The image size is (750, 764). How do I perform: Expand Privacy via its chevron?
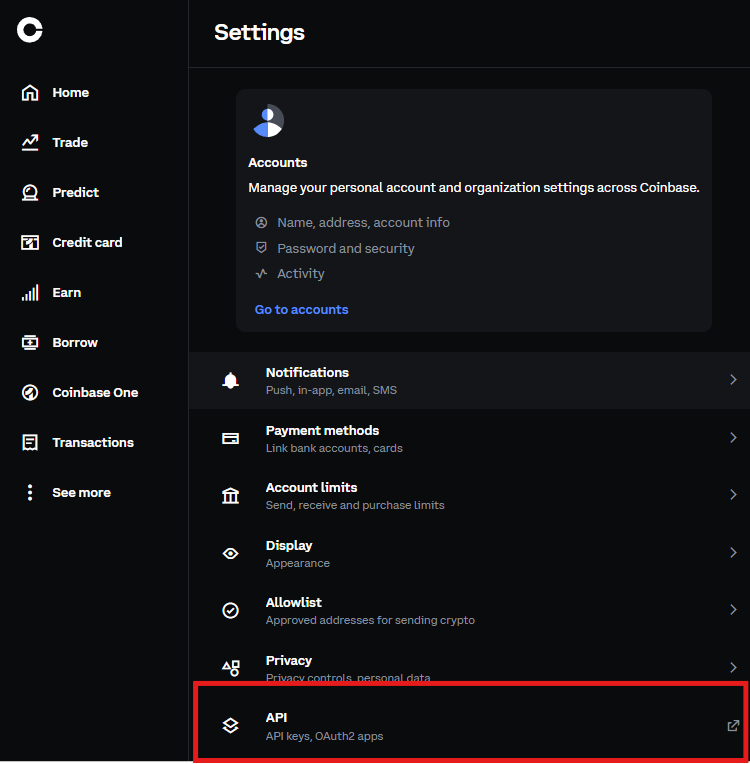[733, 668]
